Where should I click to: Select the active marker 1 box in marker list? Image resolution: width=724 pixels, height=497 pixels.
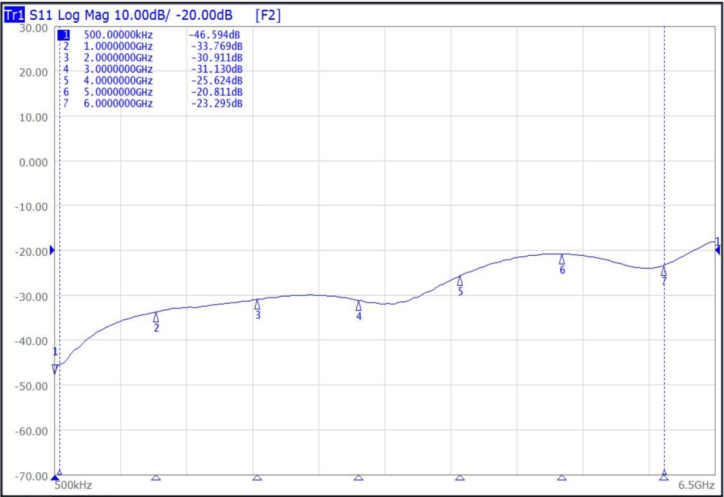coord(65,35)
